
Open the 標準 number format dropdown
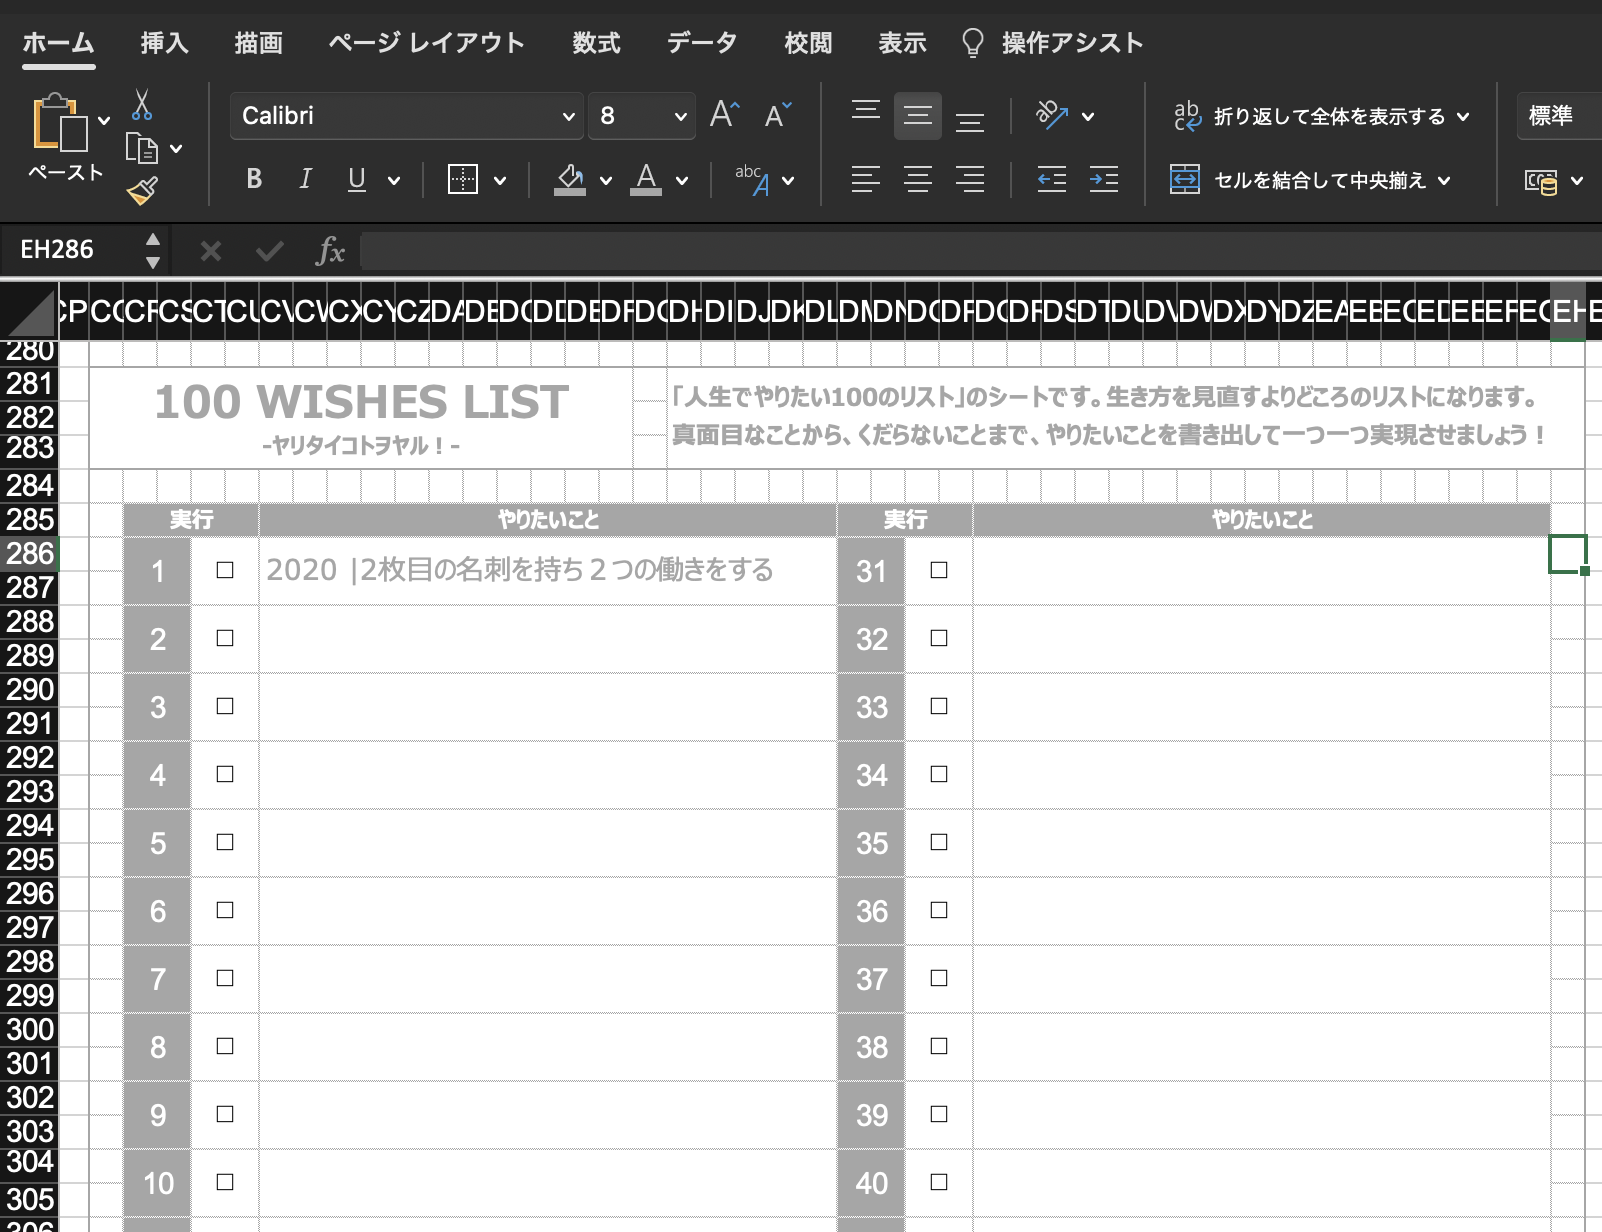1558,116
